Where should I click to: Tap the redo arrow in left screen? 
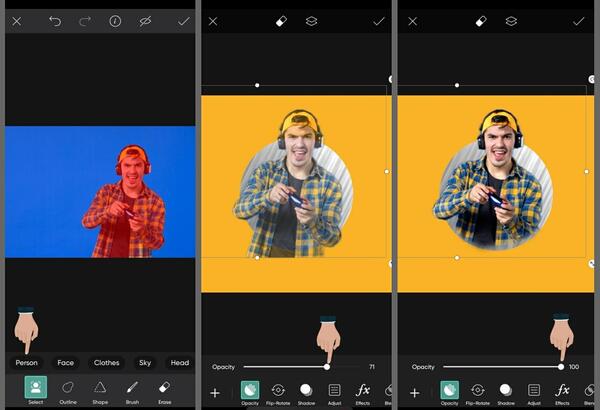[85, 21]
